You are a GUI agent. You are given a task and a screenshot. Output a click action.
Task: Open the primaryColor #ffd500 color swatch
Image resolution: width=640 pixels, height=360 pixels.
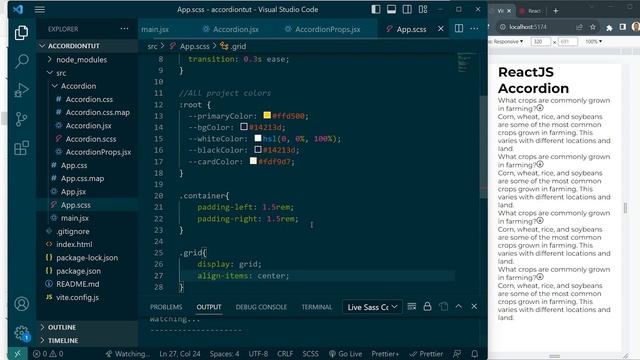(x=267, y=116)
